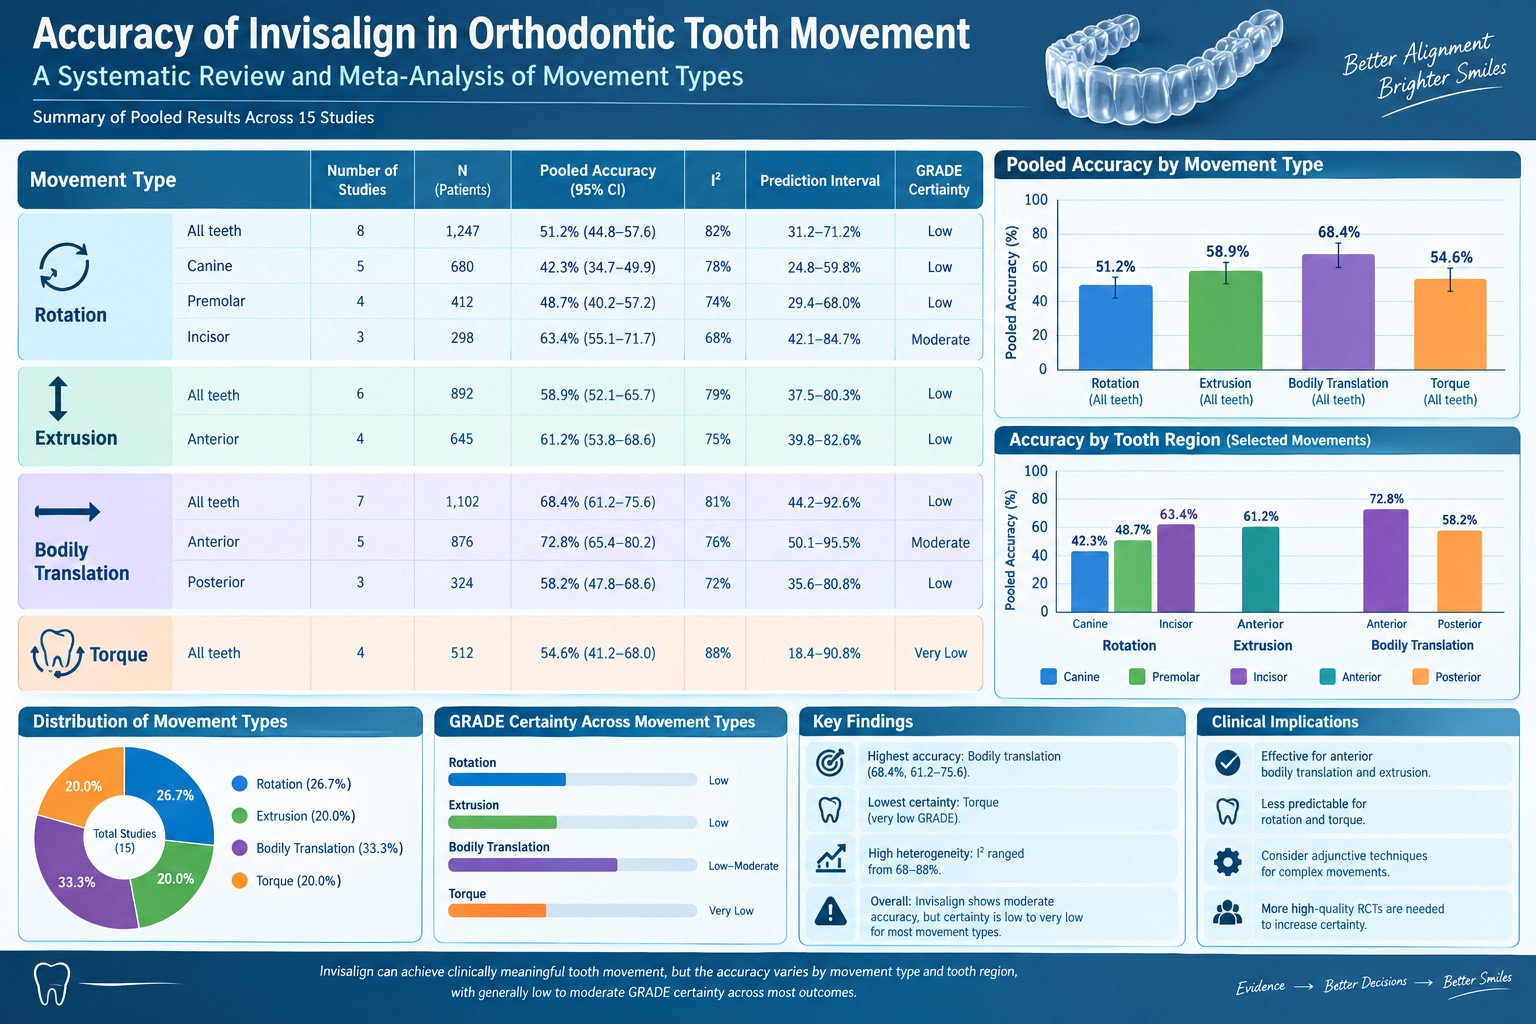The height and width of the screenshot is (1024, 1536).
Task: Click the tooth icon beside Lowest certainty
Action: [831, 809]
